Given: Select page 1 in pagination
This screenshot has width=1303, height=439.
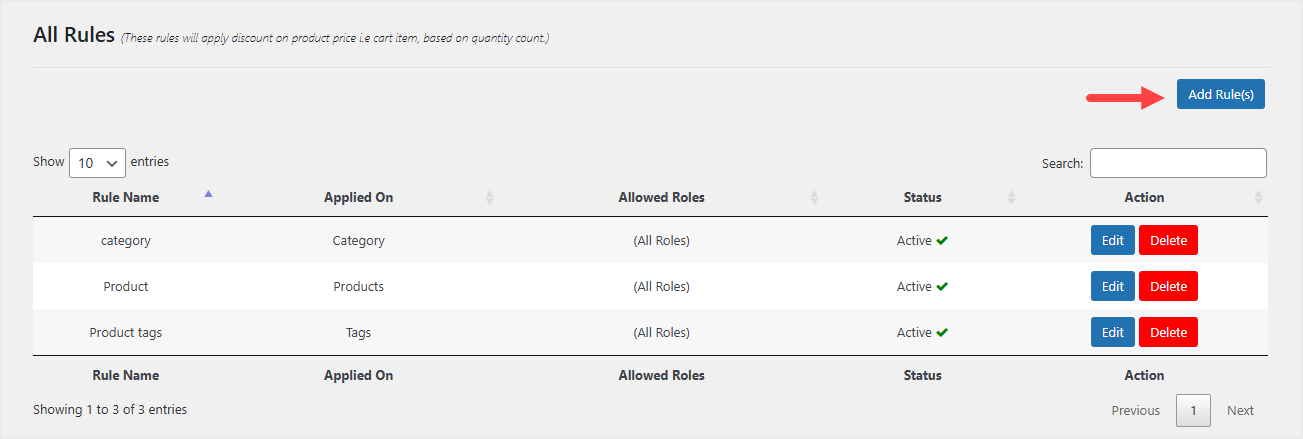Looking at the screenshot, I should [1193, 411].
